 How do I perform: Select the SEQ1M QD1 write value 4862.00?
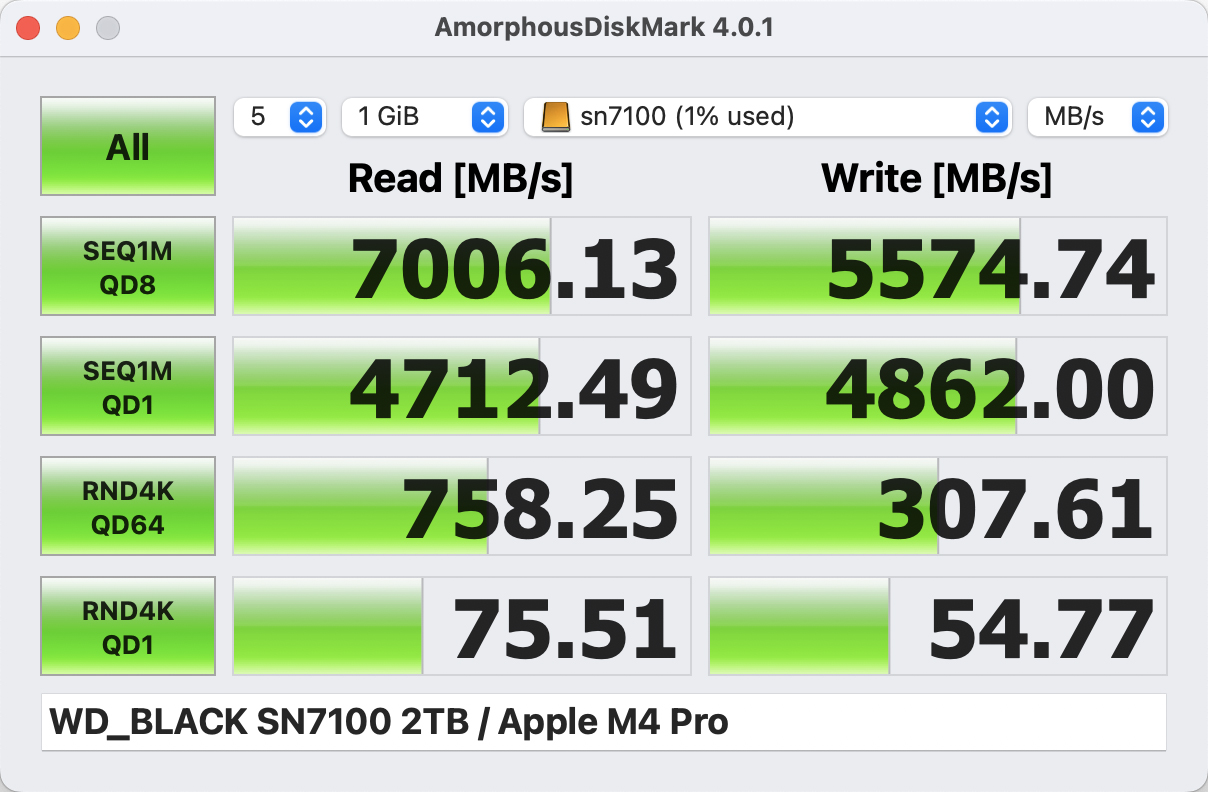pos(937,387)
